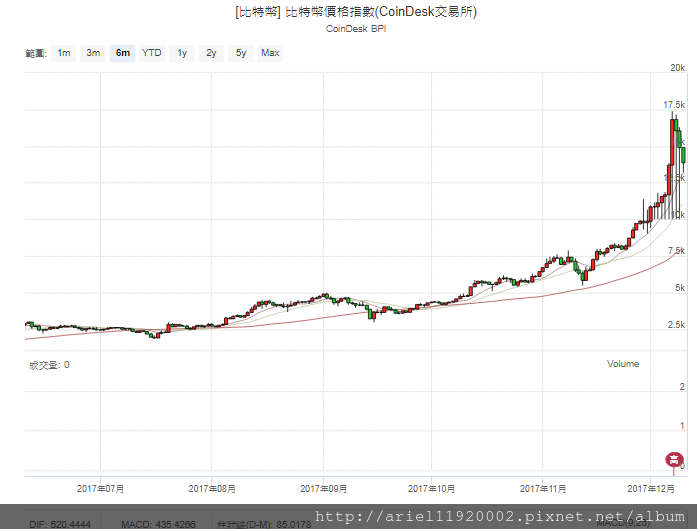
Task: Click the 17.5k price axis label
Action: click(x=674, y=105)
